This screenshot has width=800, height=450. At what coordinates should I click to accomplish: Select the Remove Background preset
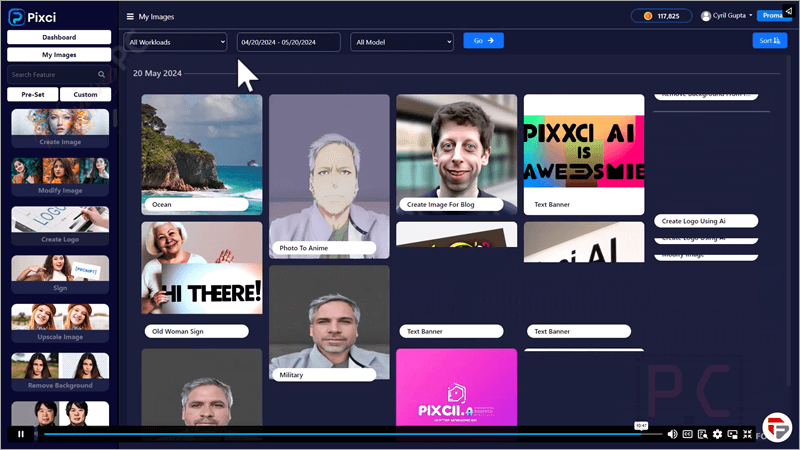pyautogui.click(x=60, y=371)
